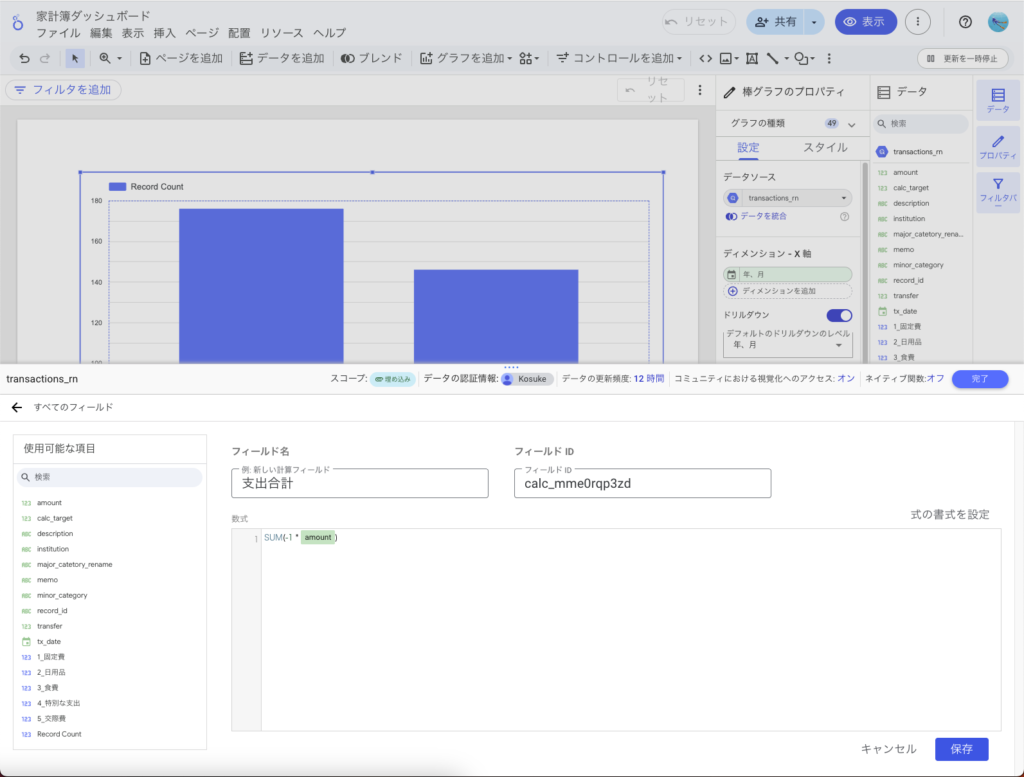Switch to the スタイル tab
Image resolution: width=1024 pixels, height=777 pixels.
click(x=825, y=148)
